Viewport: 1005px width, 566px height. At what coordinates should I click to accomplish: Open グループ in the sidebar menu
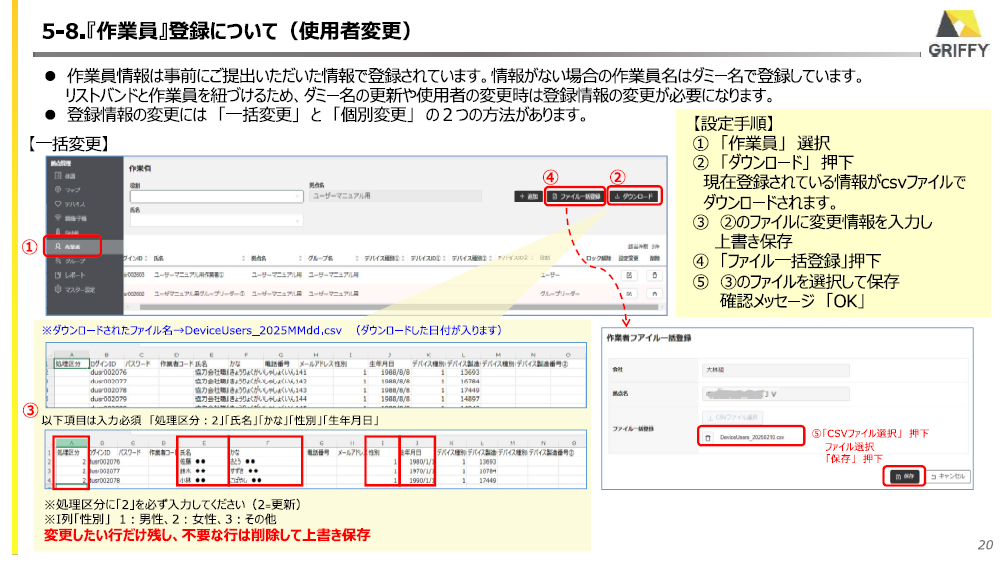pos(74,261)
